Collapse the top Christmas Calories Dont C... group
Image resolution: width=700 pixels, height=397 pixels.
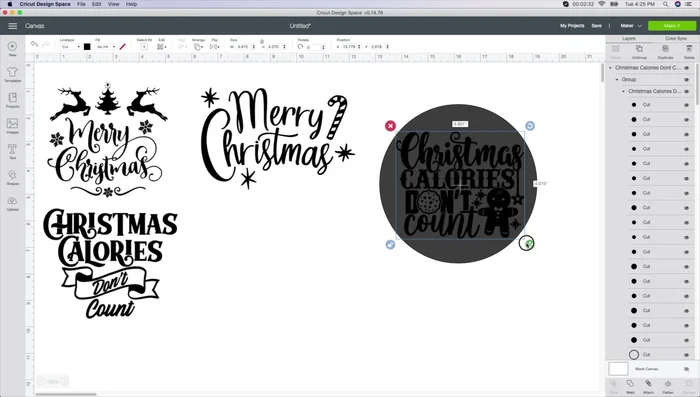[x=611, y=68]
